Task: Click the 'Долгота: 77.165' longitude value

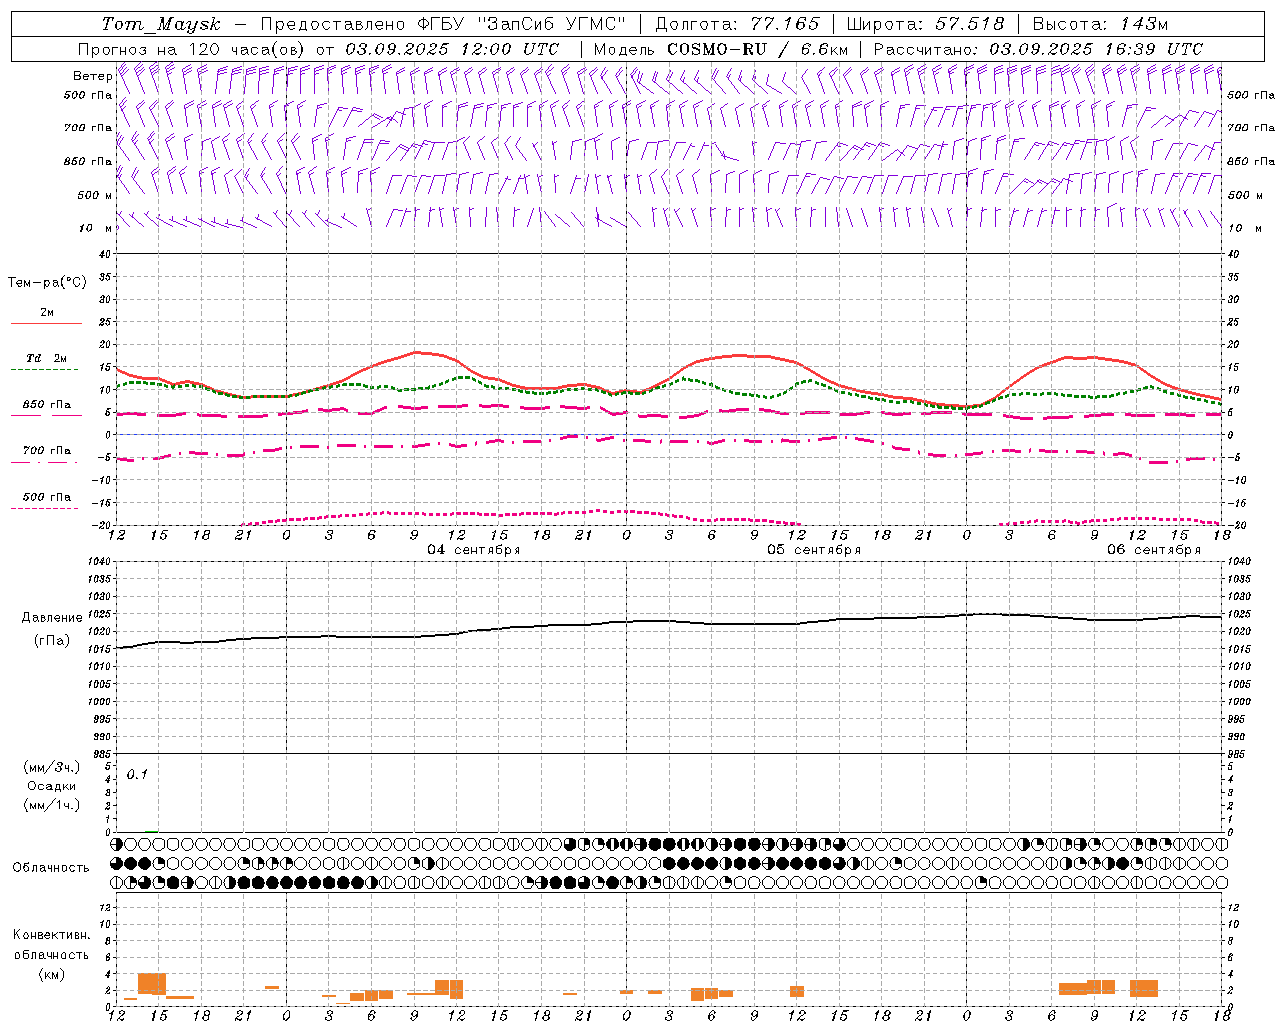Action: coord(737,24)
